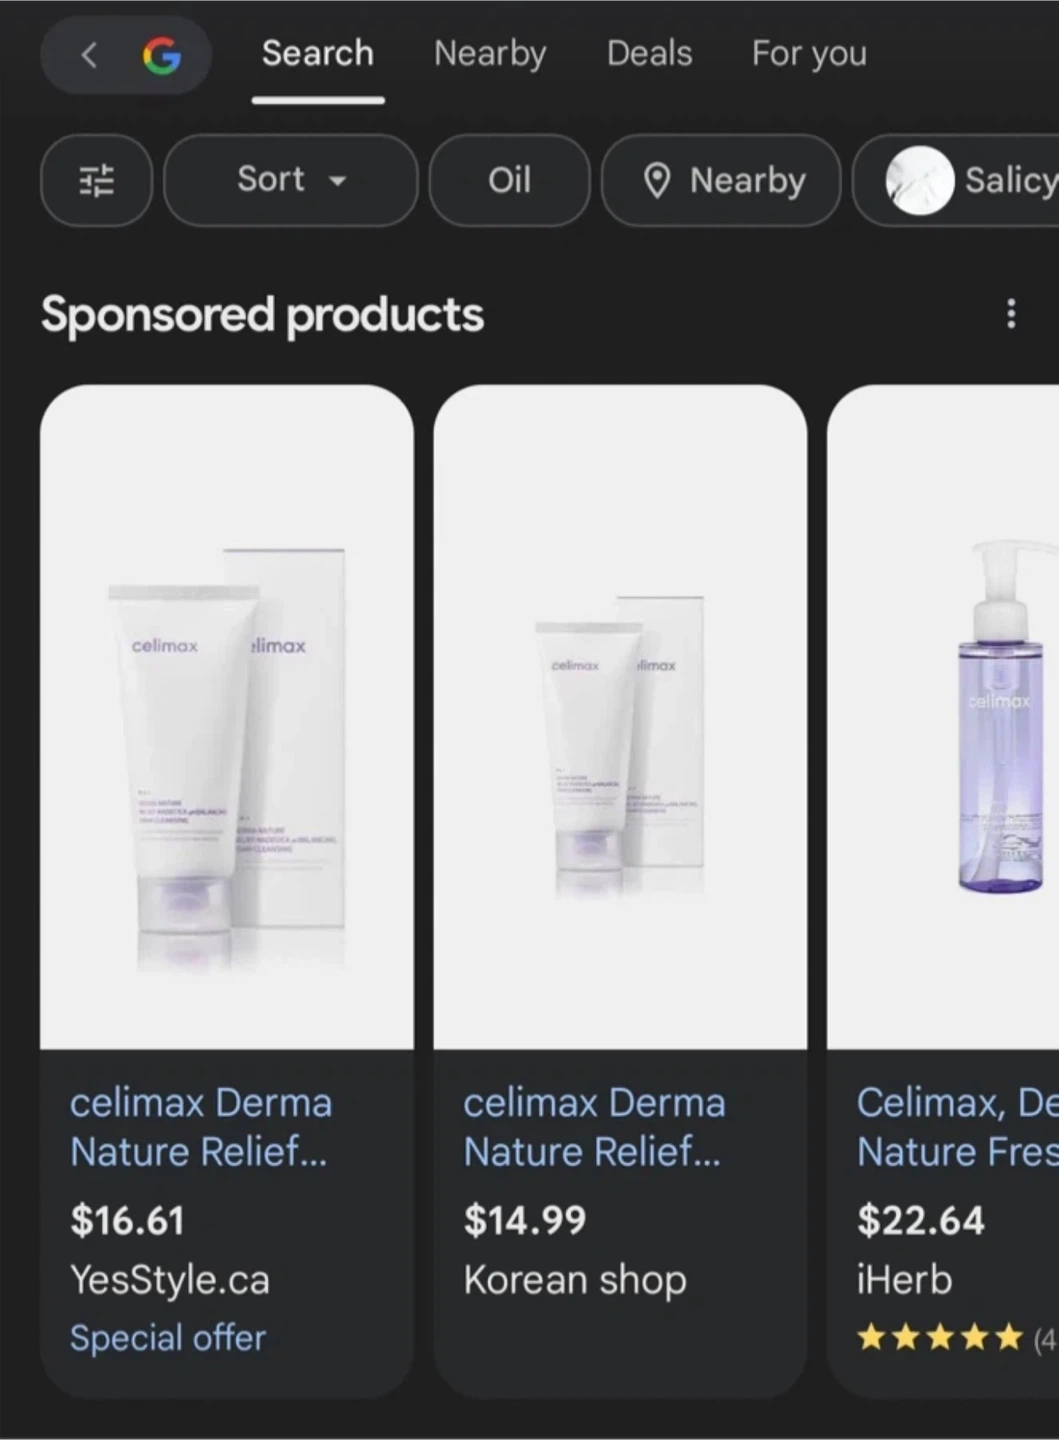Expand the Sort dropdown
The width and height of the screenshot is (1059, 1440).
(290, 181)
